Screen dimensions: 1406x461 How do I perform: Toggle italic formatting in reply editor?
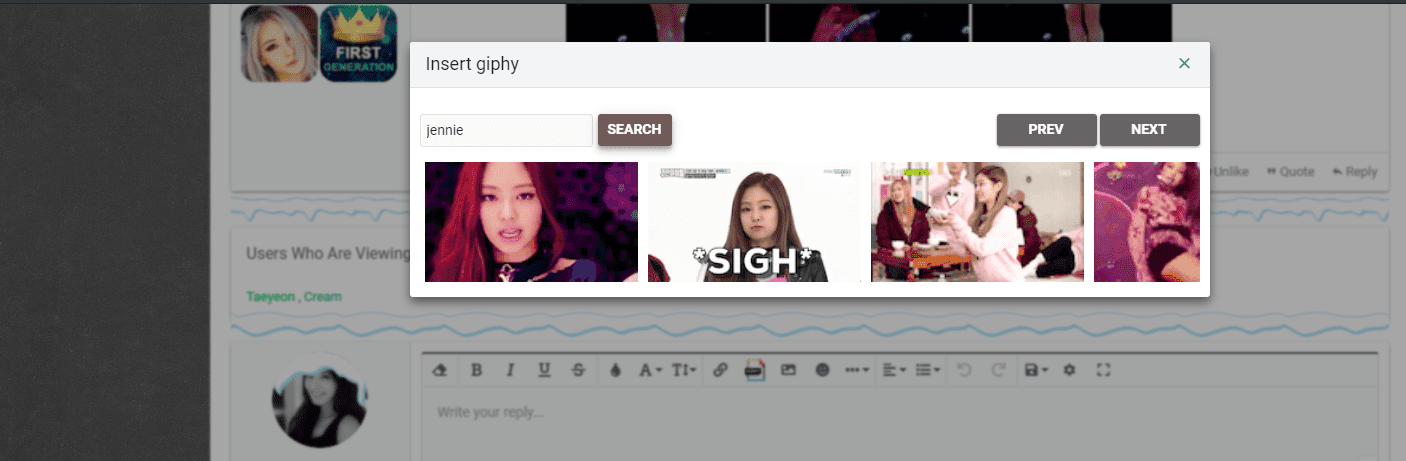point(510,370)
